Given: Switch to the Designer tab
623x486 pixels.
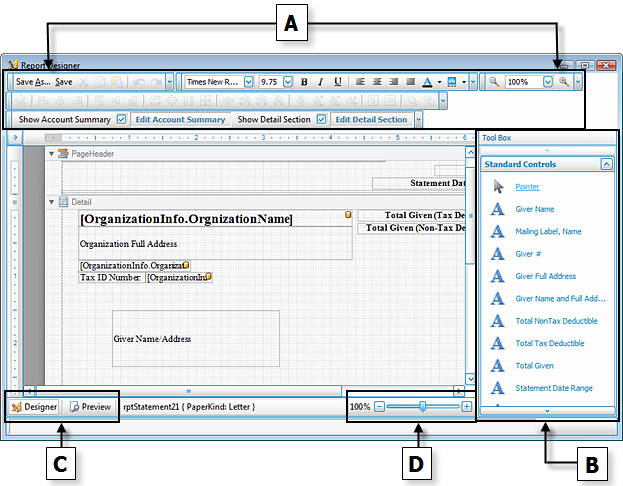Looking at the screenshot, I should point(34,407).
